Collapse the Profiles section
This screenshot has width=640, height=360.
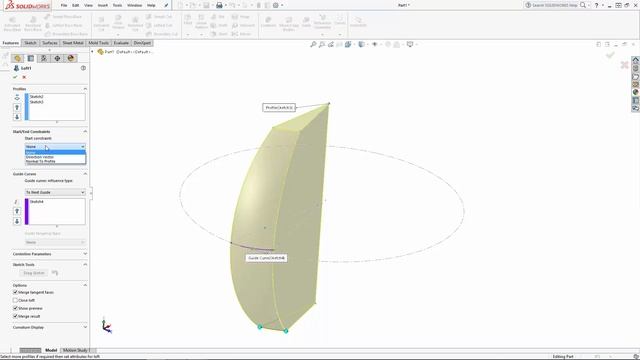coord(85,89)
